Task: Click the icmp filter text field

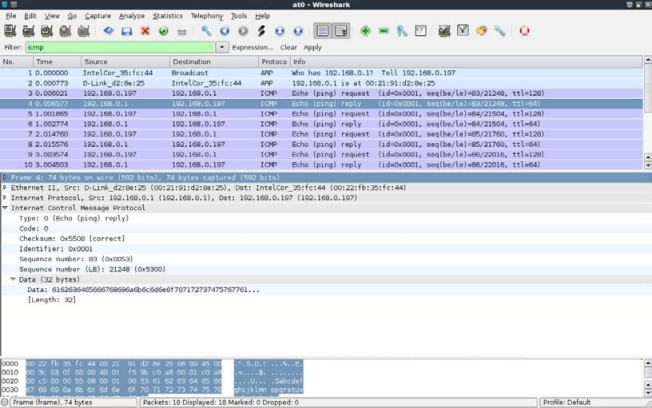Action: click(120, 47)
